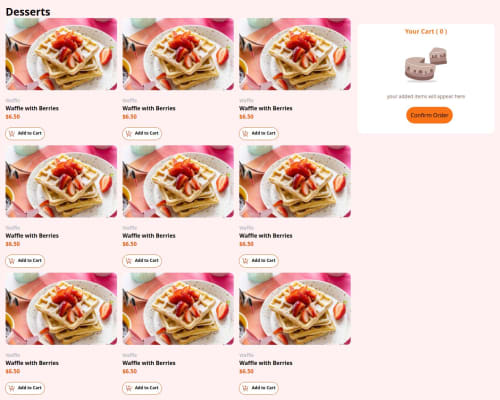Image resolution: width=500 pixels, height=400 pixels.
Task: Open the first row's left waffle image
Action: tap(61, 54)
